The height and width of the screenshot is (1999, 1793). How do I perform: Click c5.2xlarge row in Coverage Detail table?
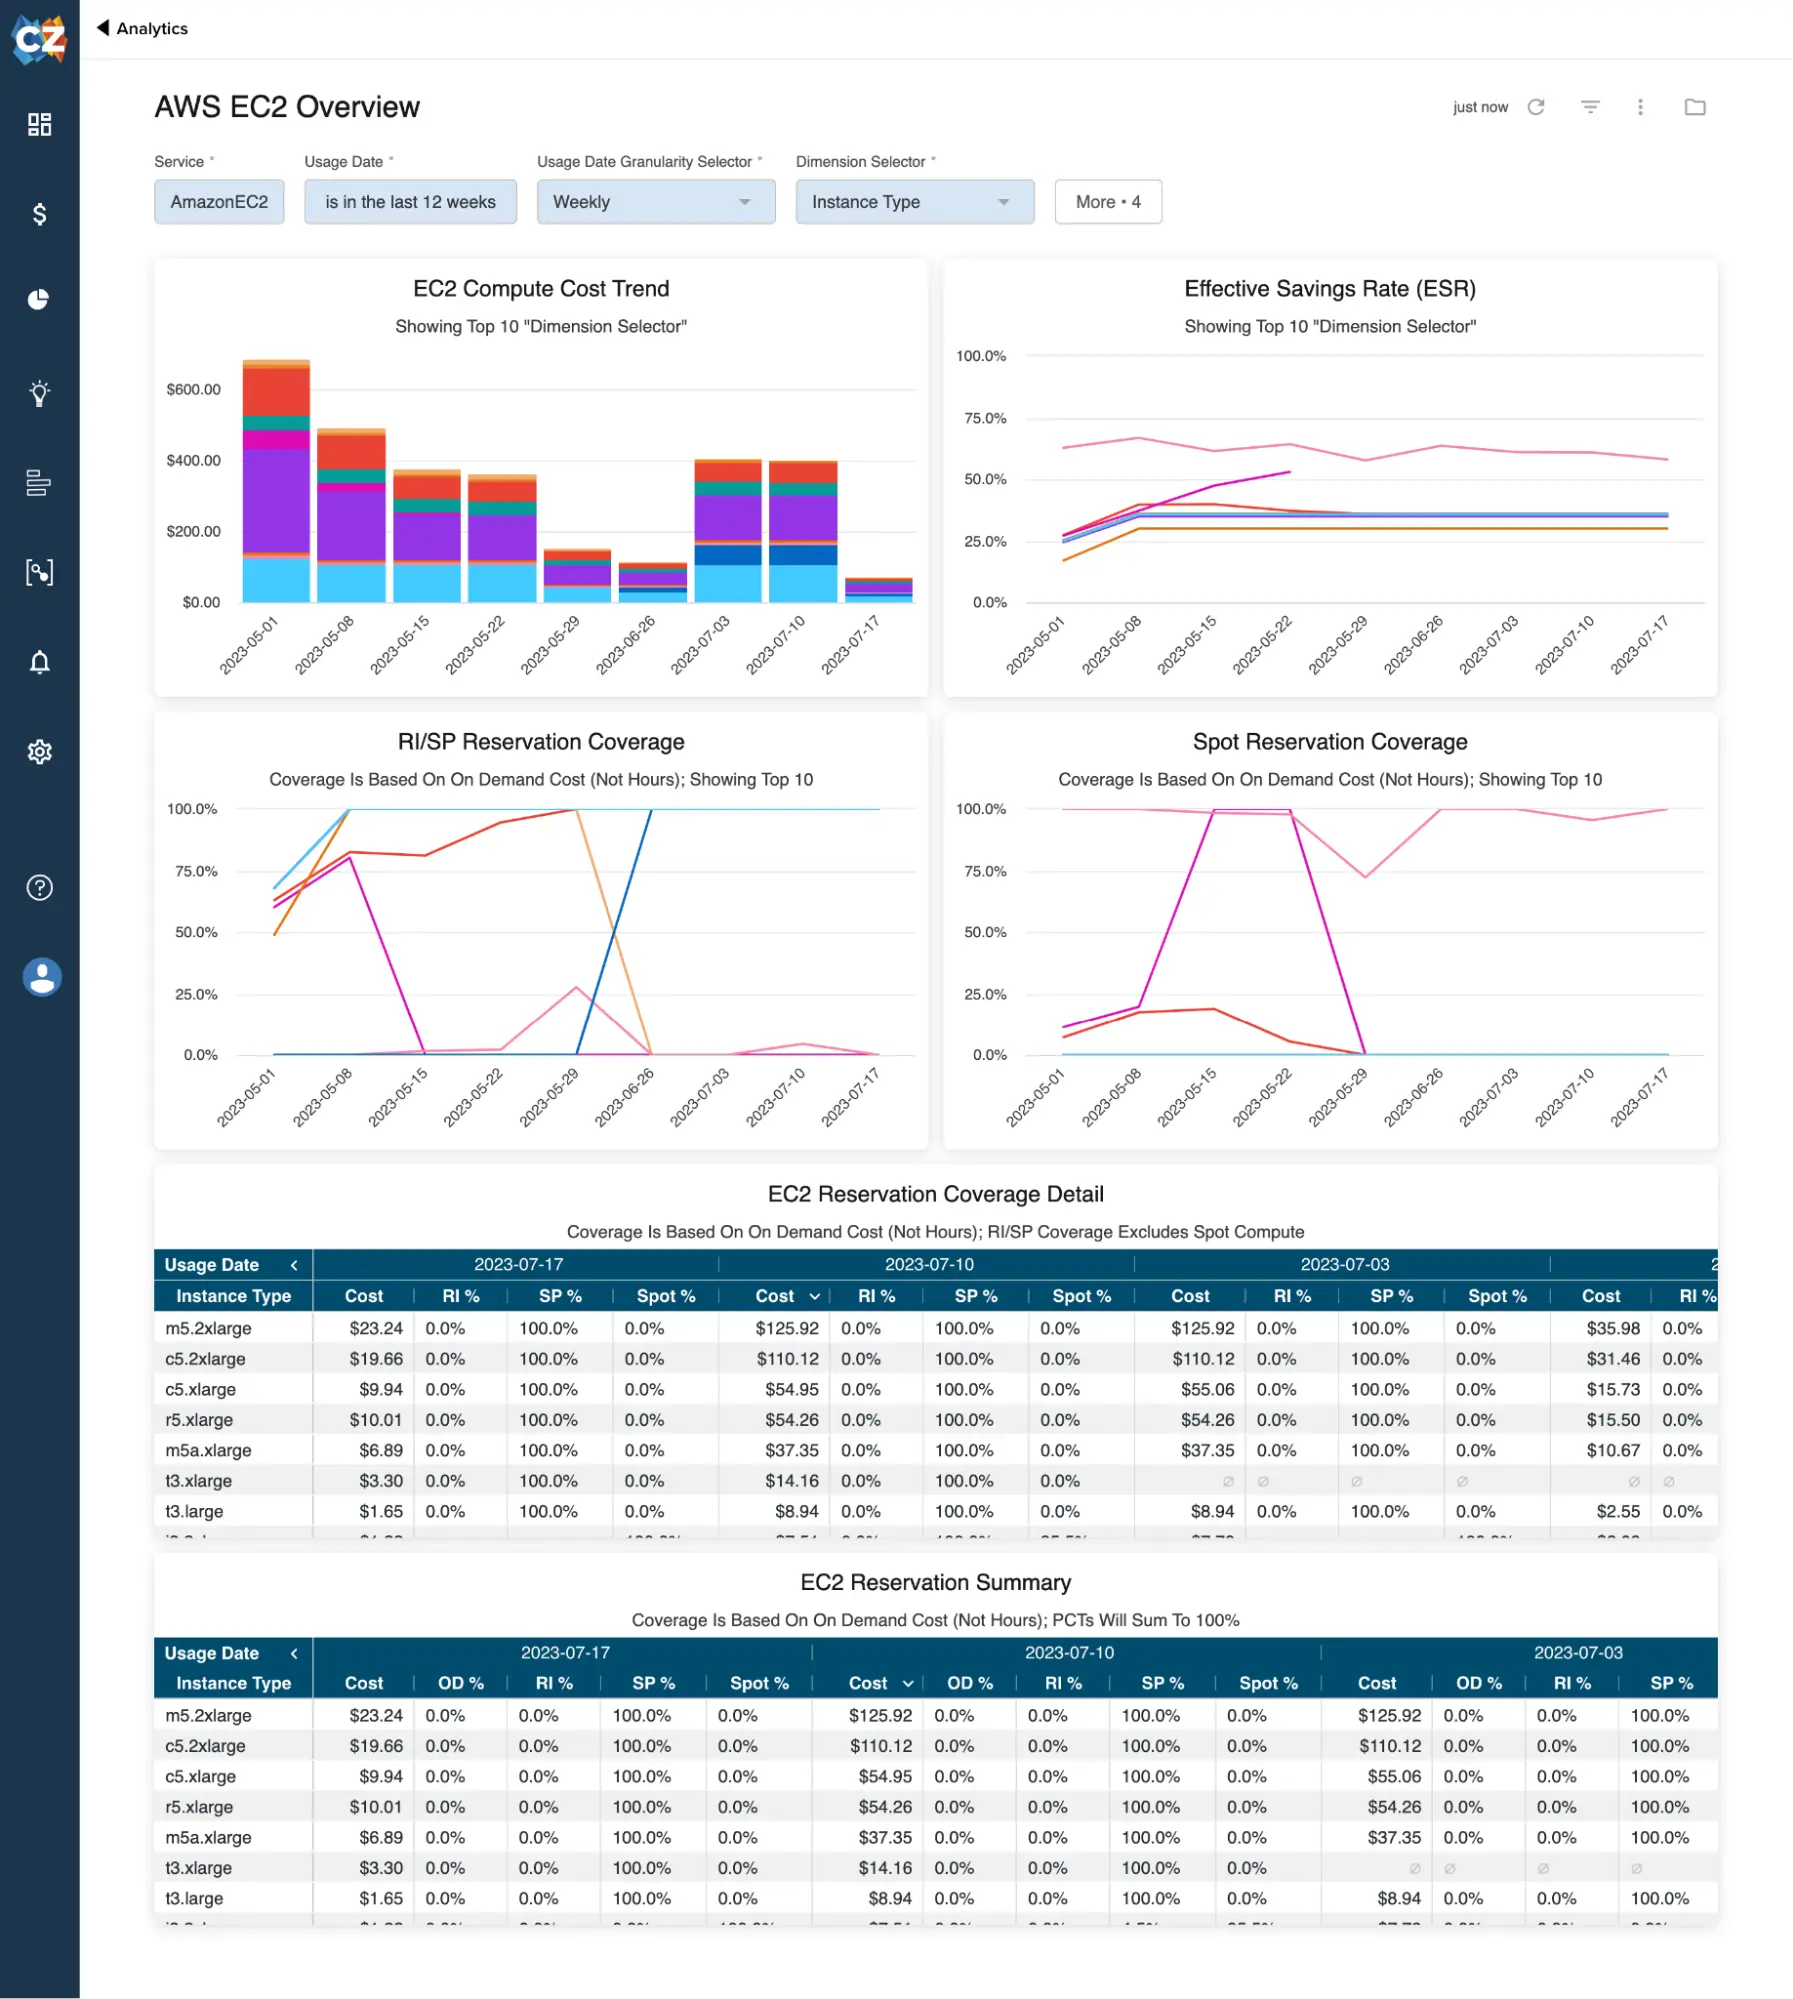(935, 1359)
